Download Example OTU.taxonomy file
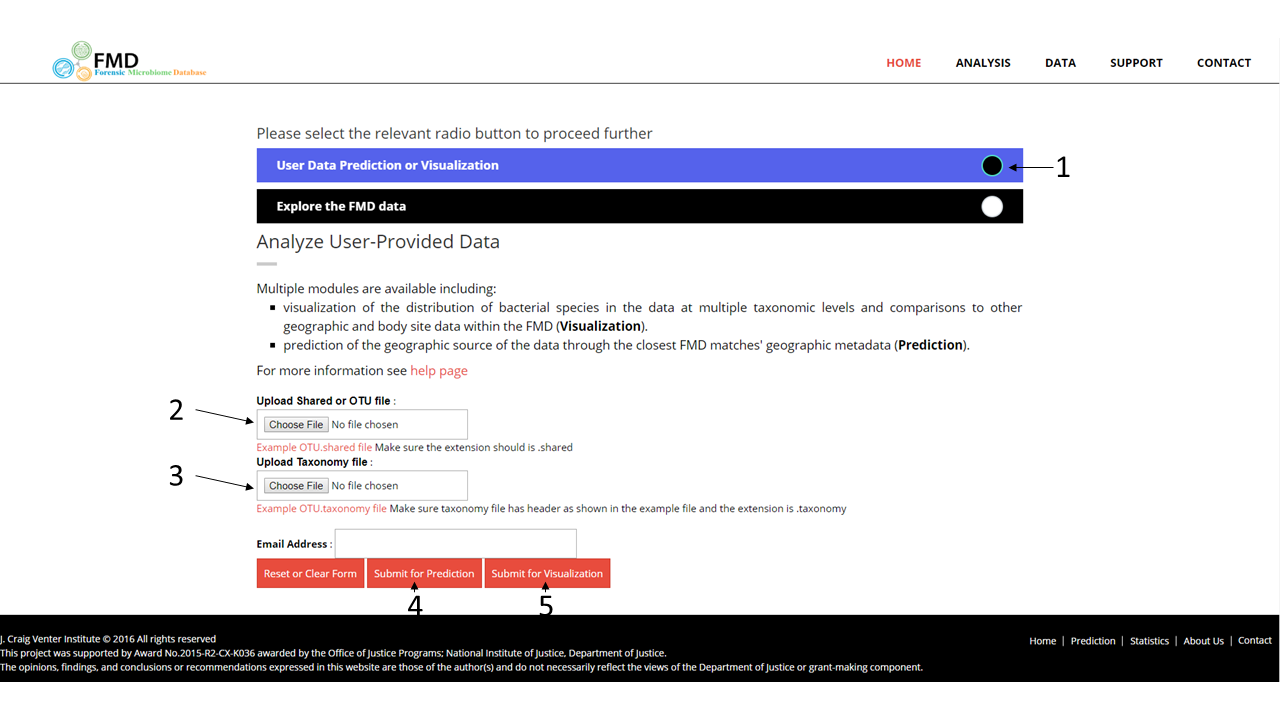1280x720 pixels. coord(322,508)
